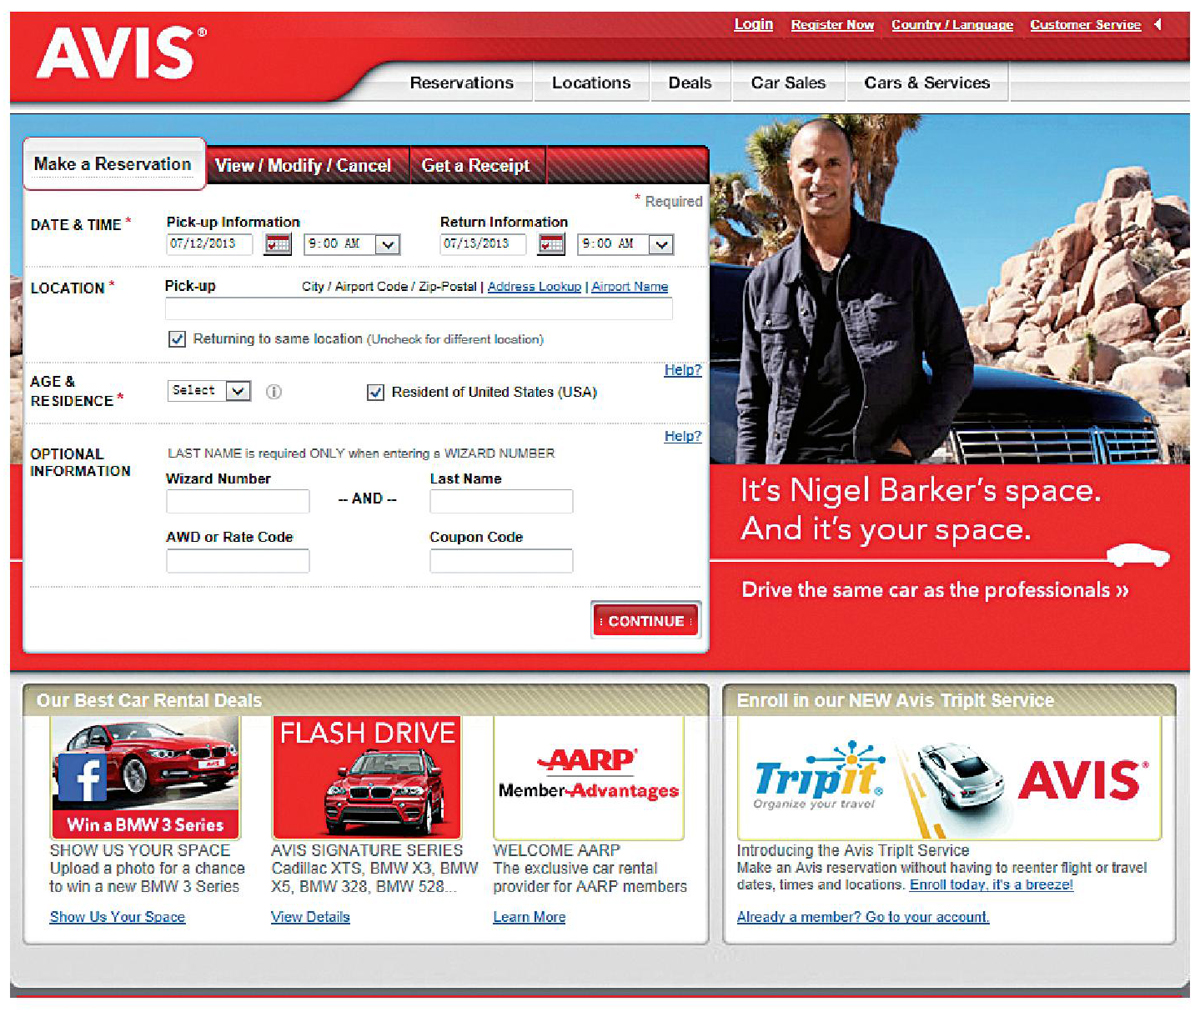Switch to the View / Modify / Cancel tab
1200x1012 pixels.
(x=303, y=166)
